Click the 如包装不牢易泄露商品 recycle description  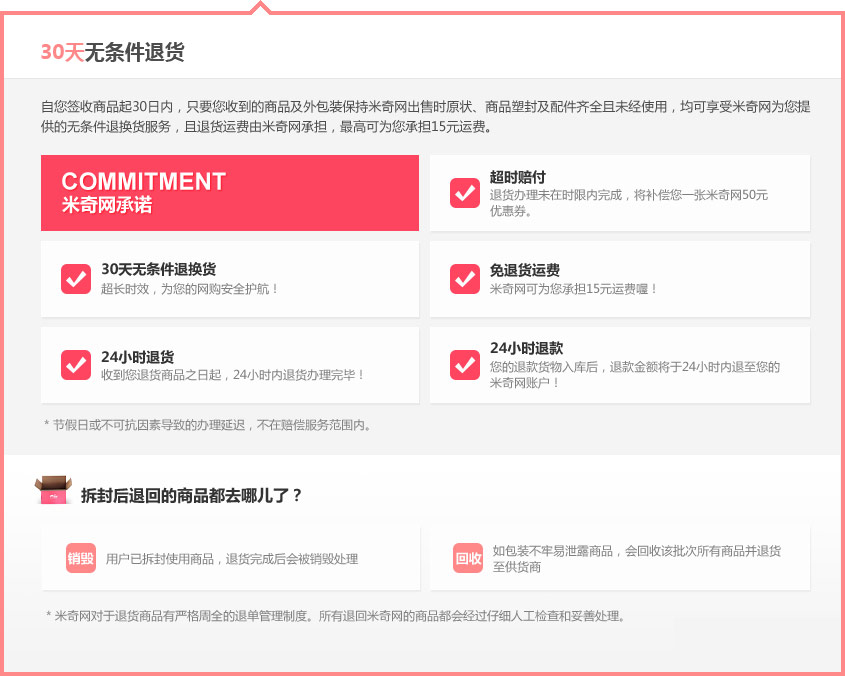click(636, 558)
